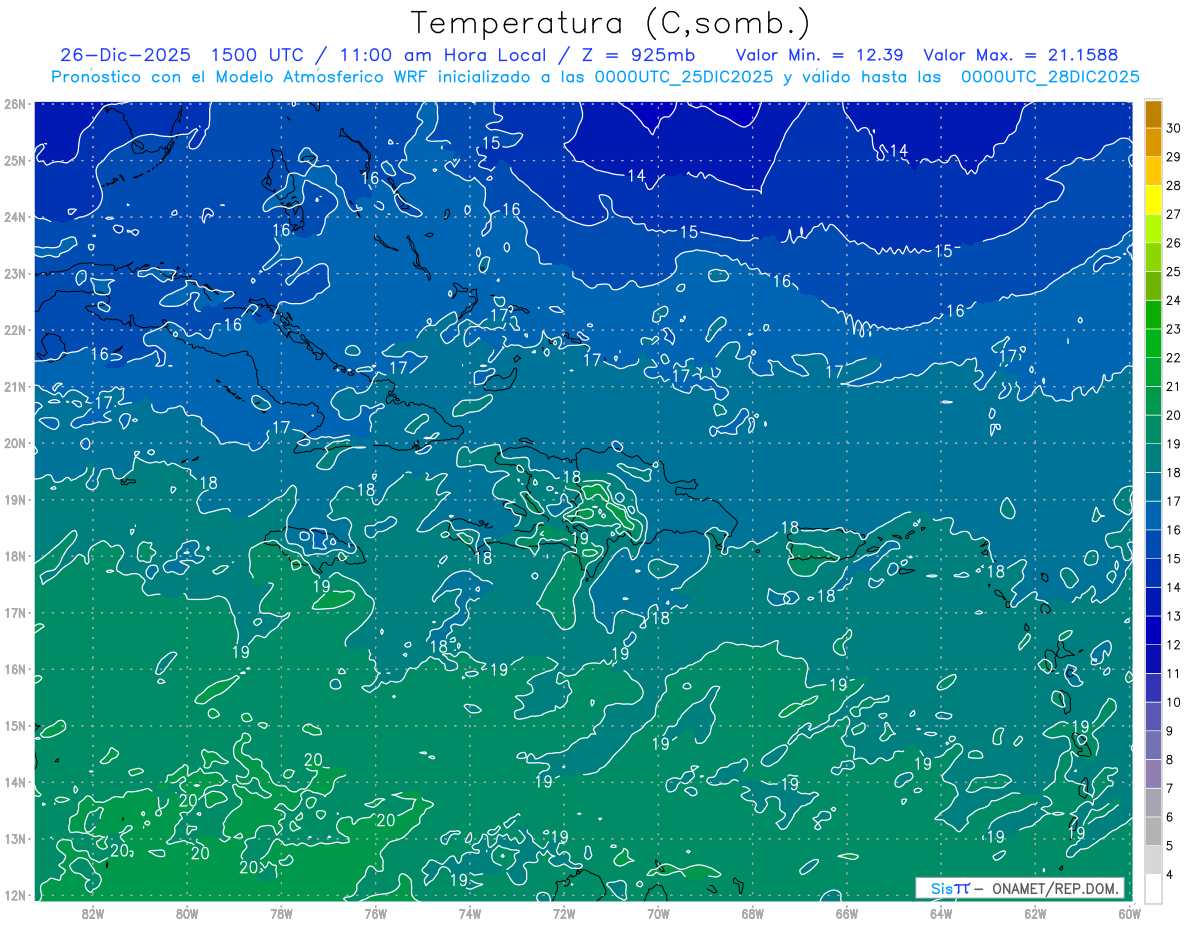
Task: Click the '22N' latitude axis label
Action: [15, 330]
